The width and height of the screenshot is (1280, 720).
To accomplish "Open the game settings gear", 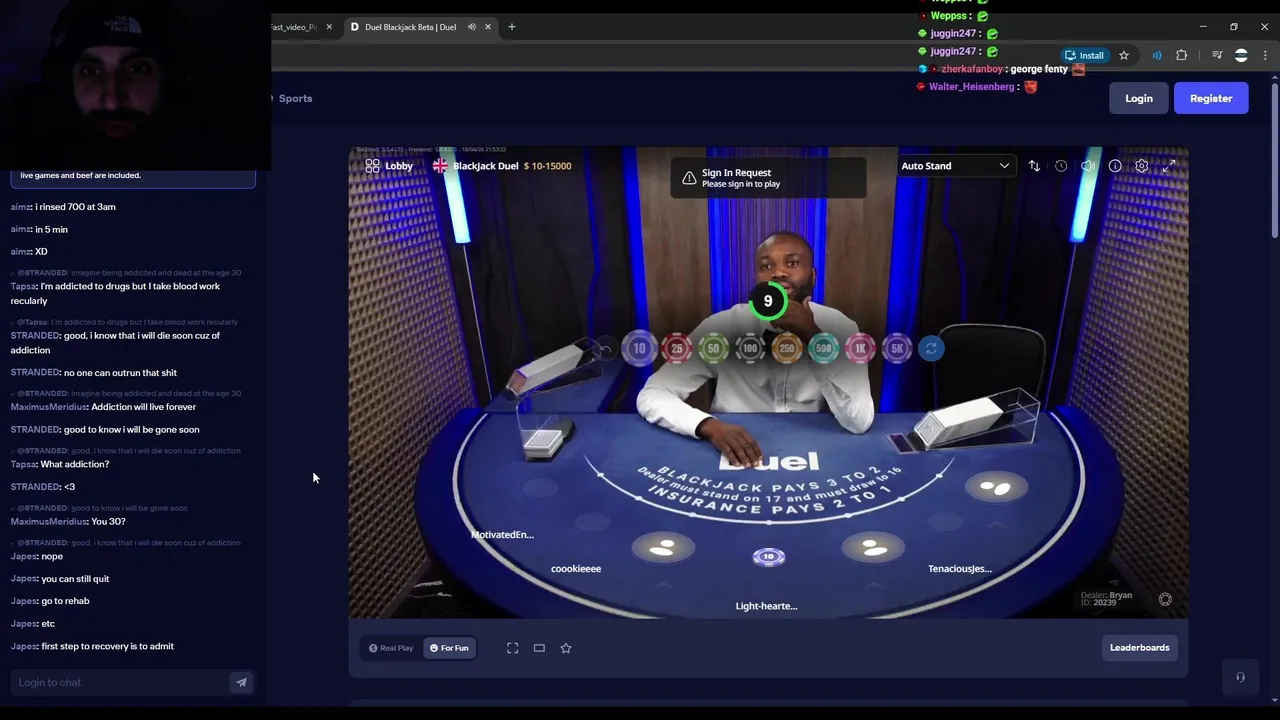I will [x=1142, y=166].
